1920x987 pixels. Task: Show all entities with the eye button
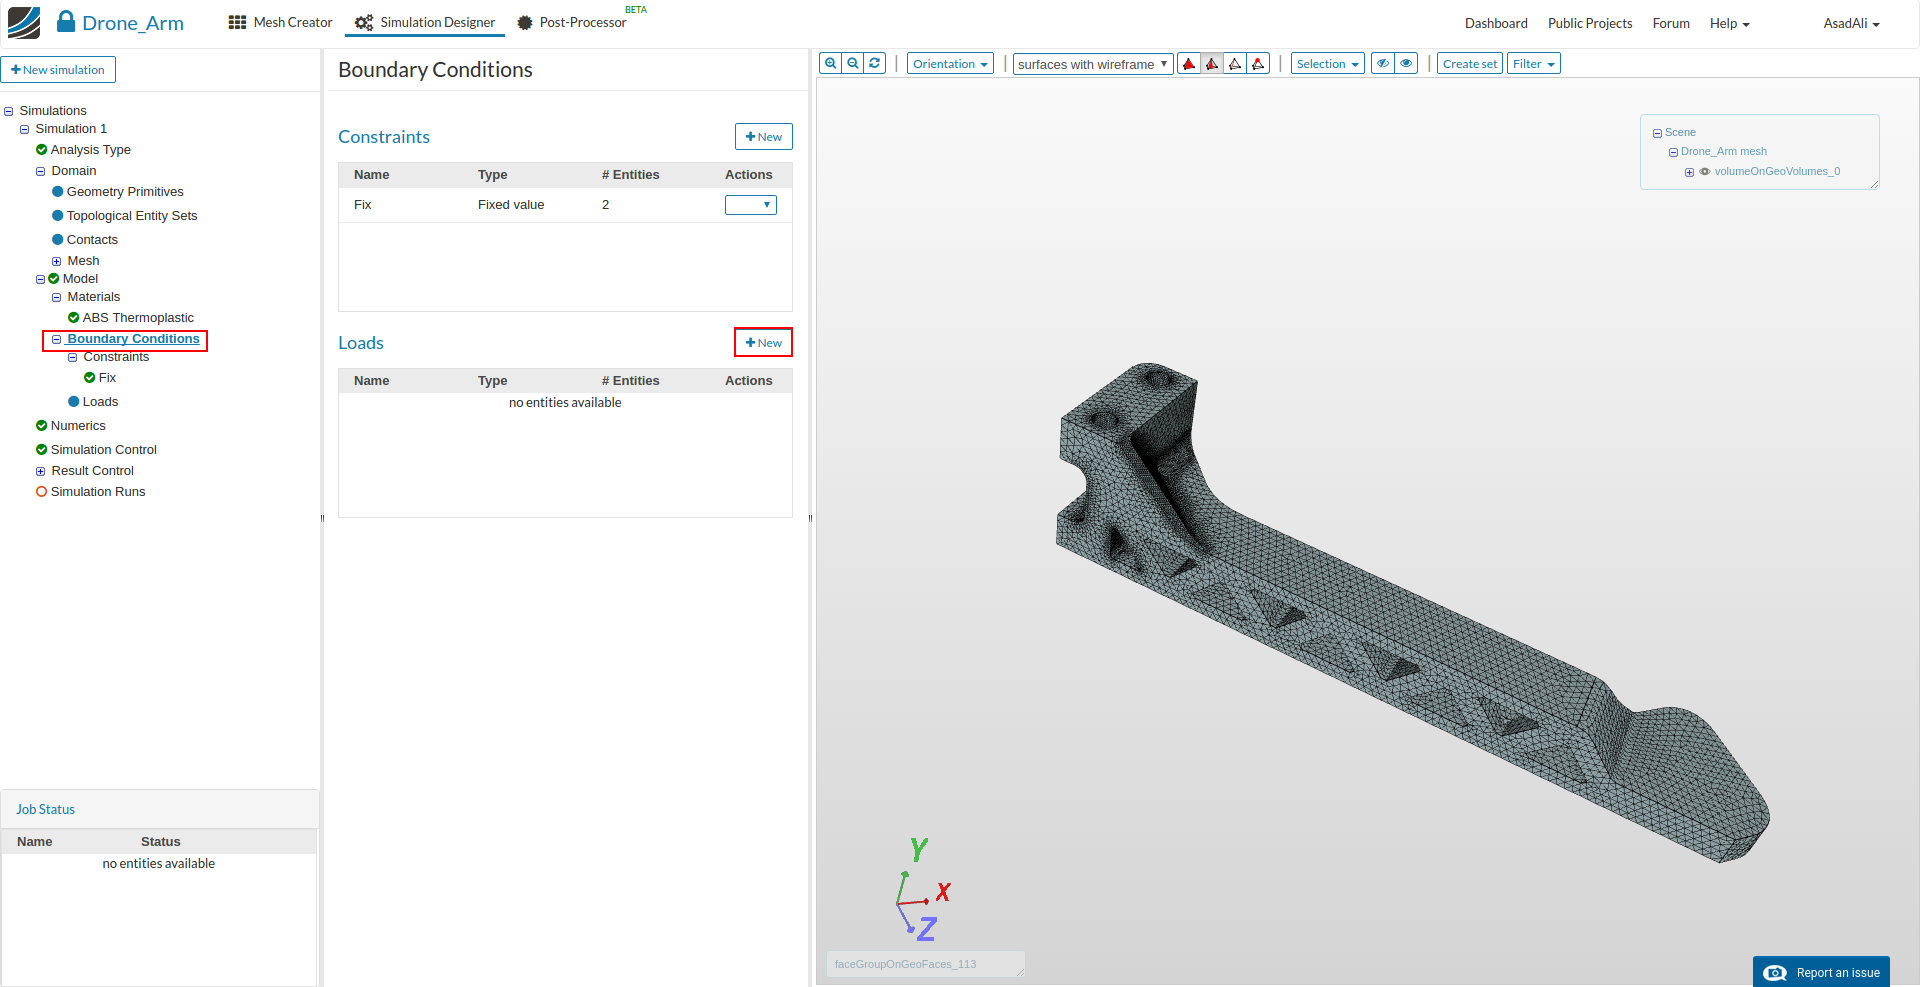click(1406, 63)
